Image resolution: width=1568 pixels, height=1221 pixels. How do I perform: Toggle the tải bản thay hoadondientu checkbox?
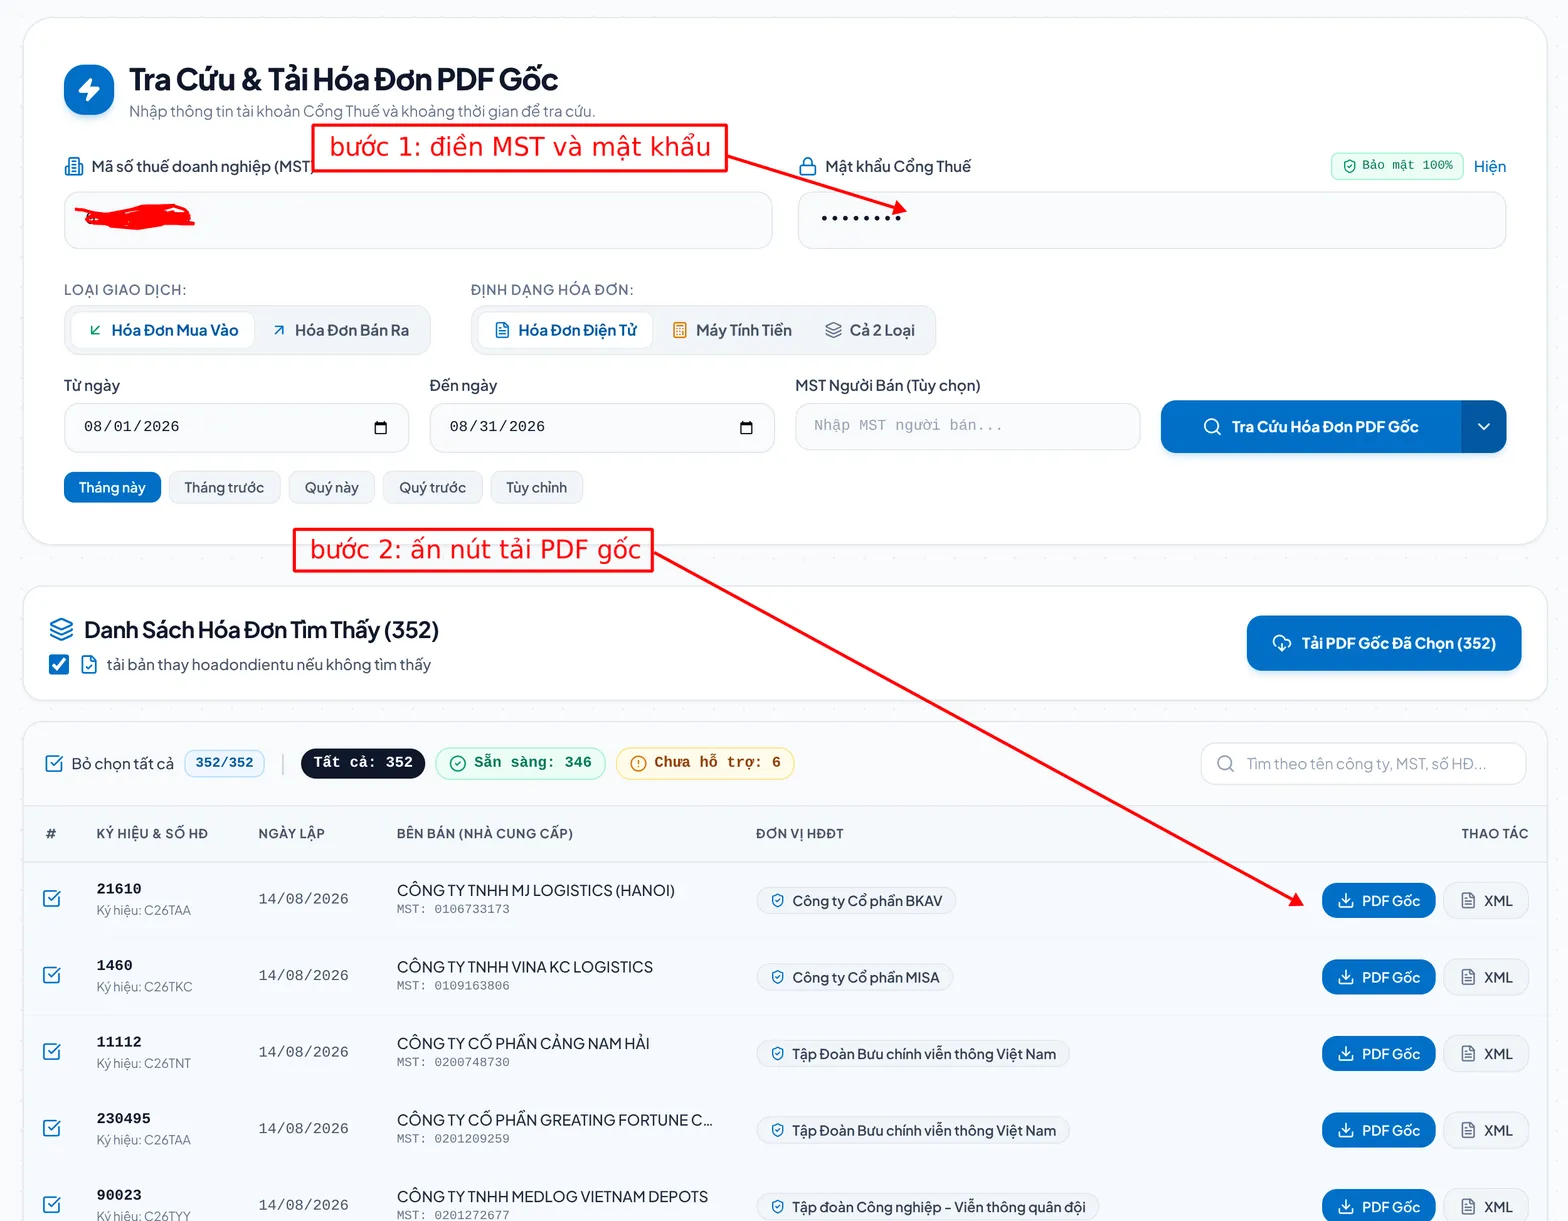pos(59,665)
